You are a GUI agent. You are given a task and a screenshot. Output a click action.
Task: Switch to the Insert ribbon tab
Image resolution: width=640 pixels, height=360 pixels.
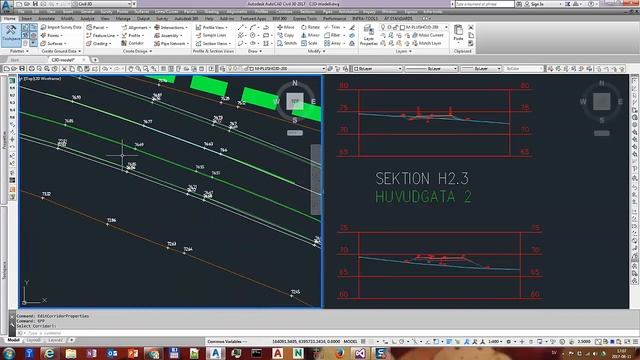point(27,19)
